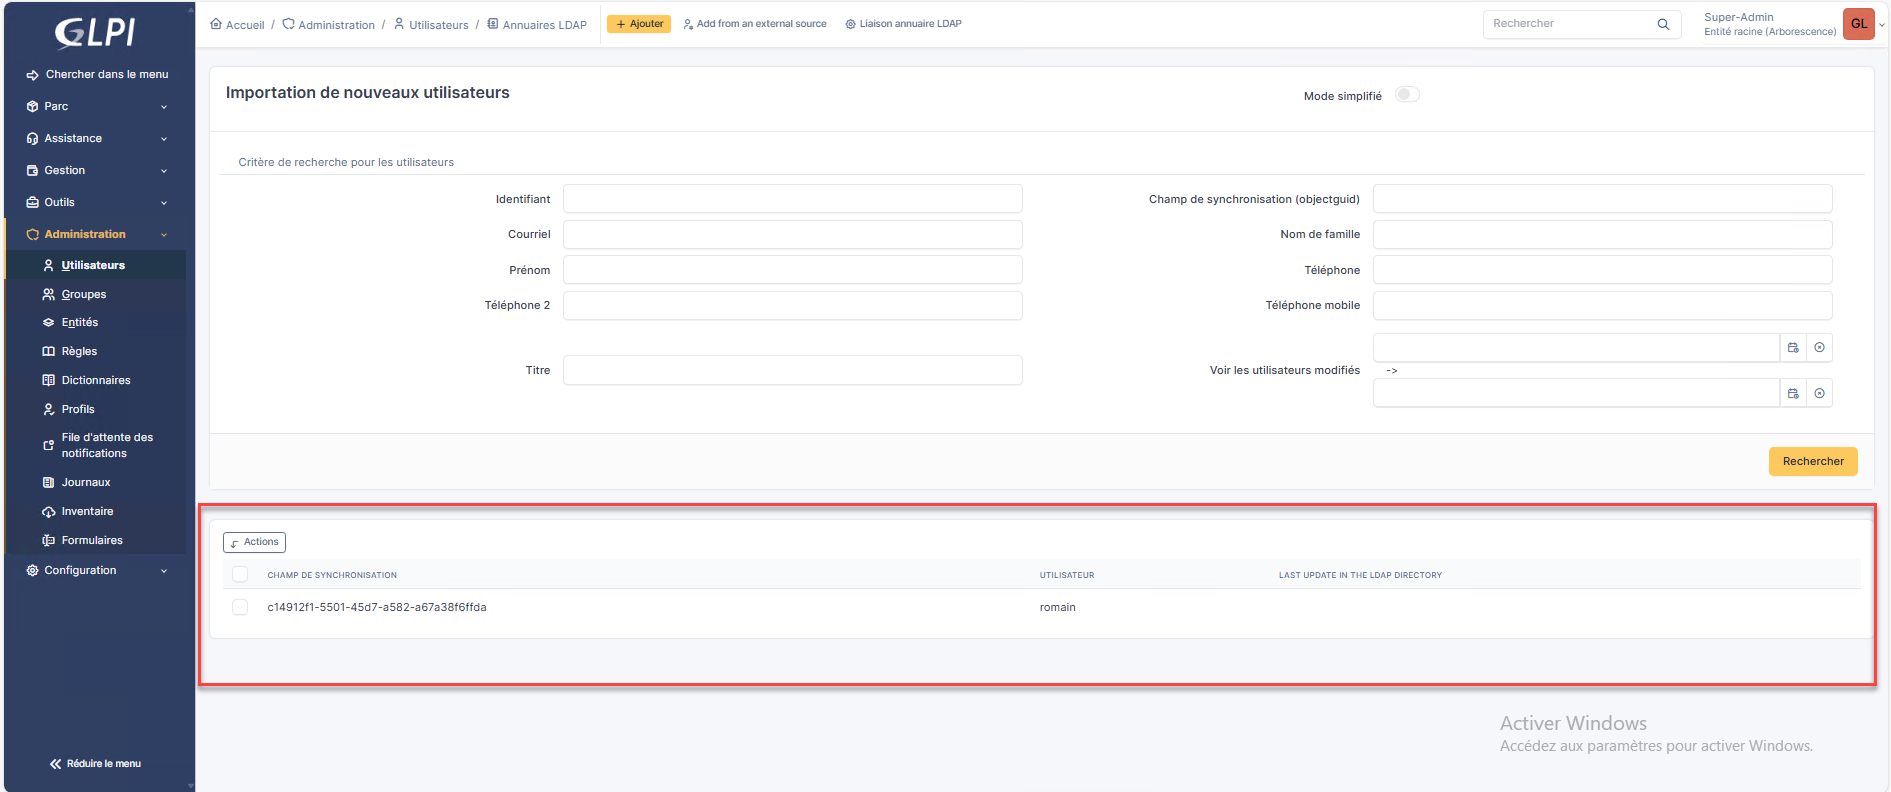Open the Profils menu item

point(78,409)
